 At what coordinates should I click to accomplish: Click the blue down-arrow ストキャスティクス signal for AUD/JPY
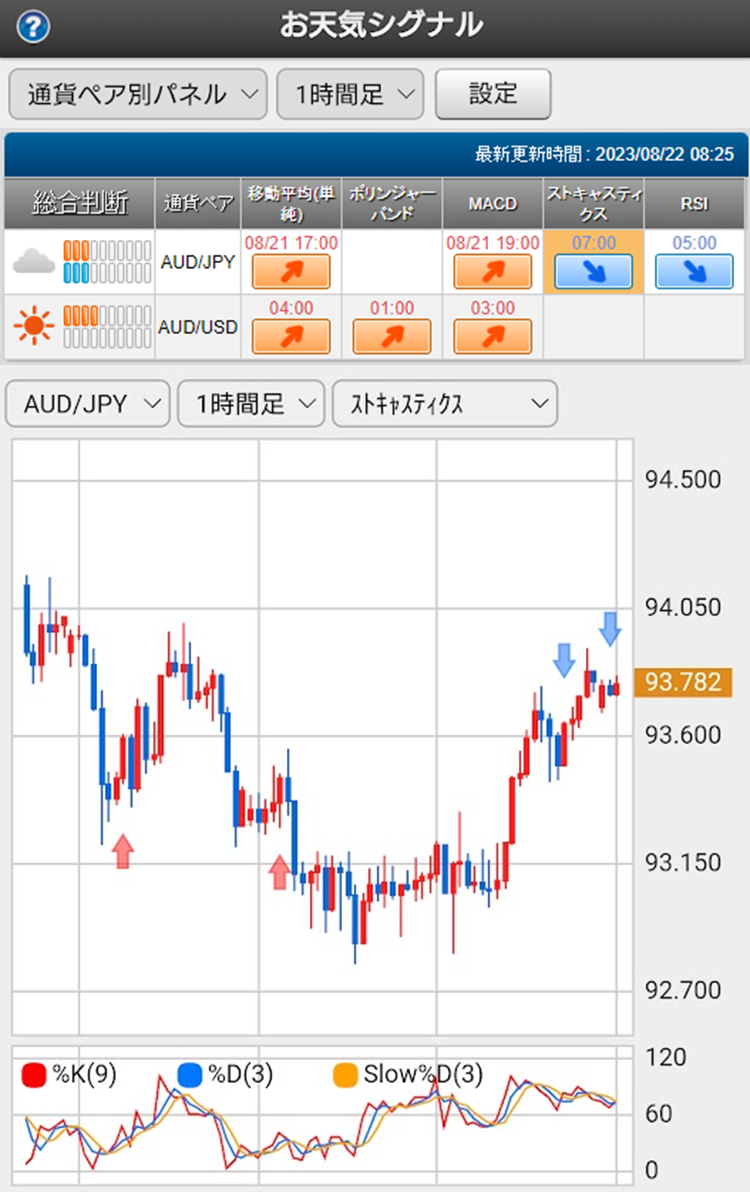pos(593,268)
